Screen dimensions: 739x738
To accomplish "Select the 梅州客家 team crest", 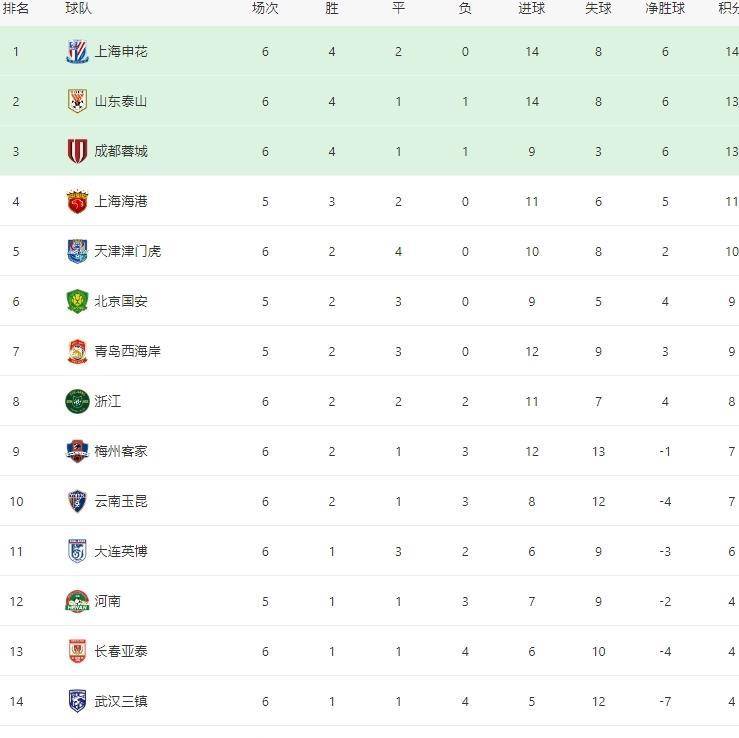I will (x=77, y=451).
